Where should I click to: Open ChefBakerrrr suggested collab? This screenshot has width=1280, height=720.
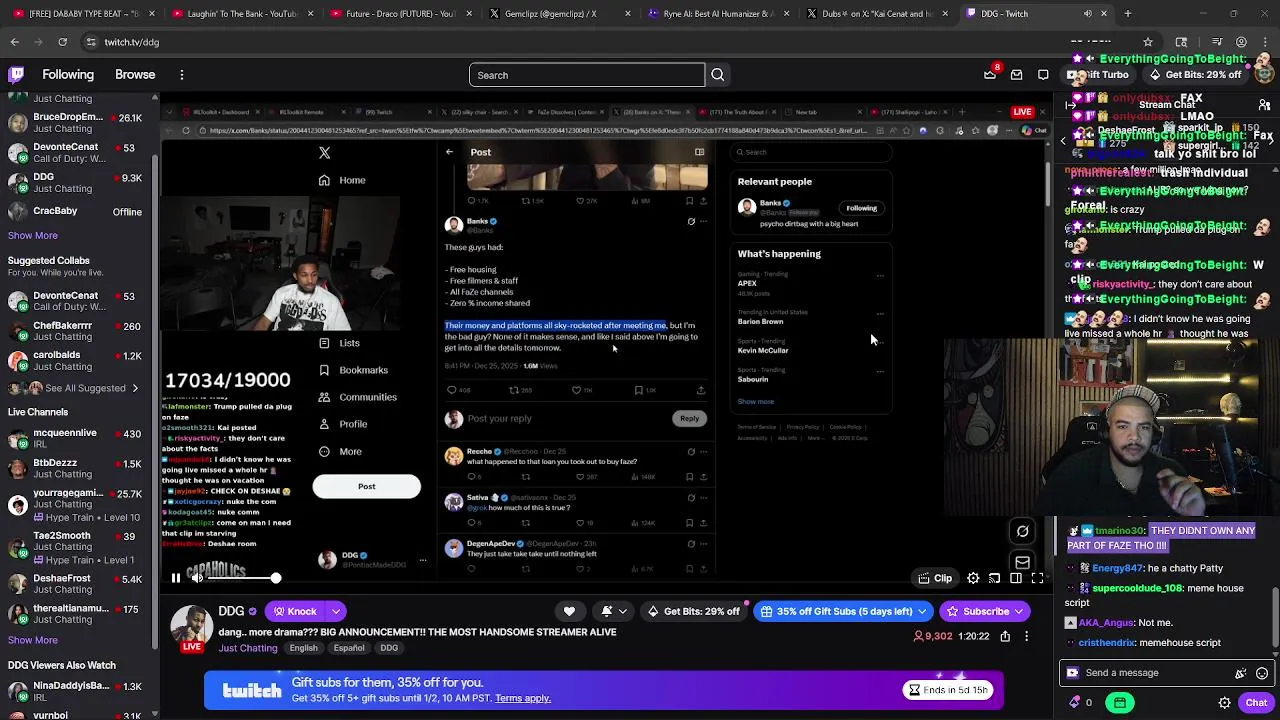click(x=77, y=331)
